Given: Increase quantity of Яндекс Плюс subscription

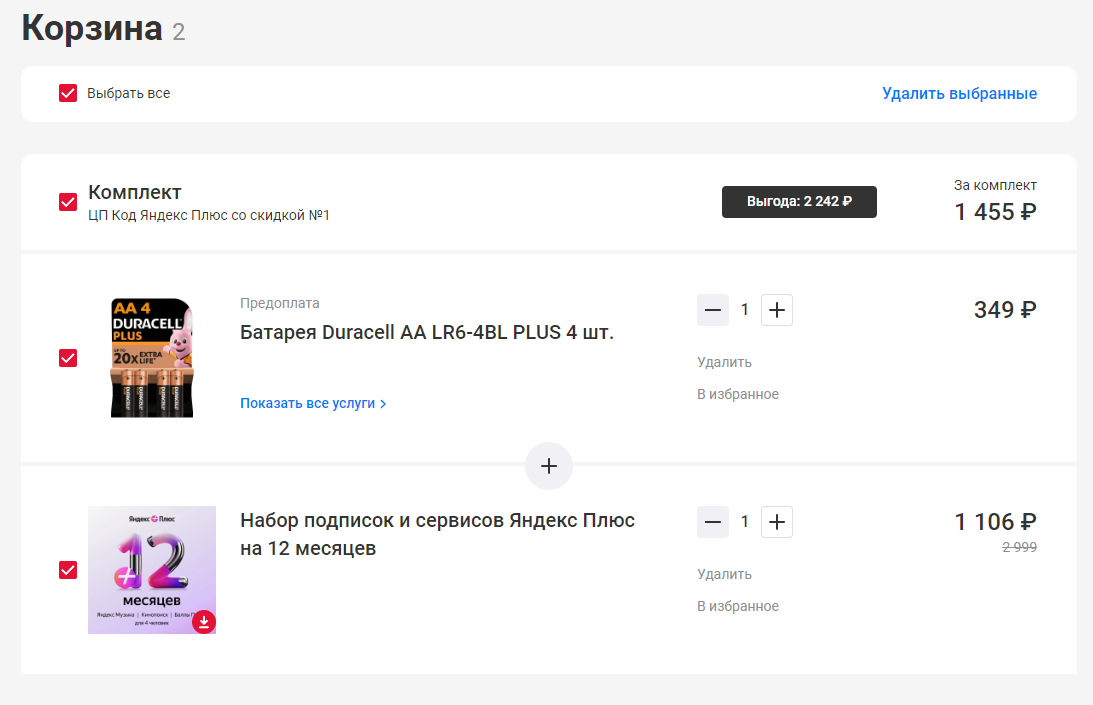Looking at the screenshot, I should pyautogui.click(x=777, y=522).
